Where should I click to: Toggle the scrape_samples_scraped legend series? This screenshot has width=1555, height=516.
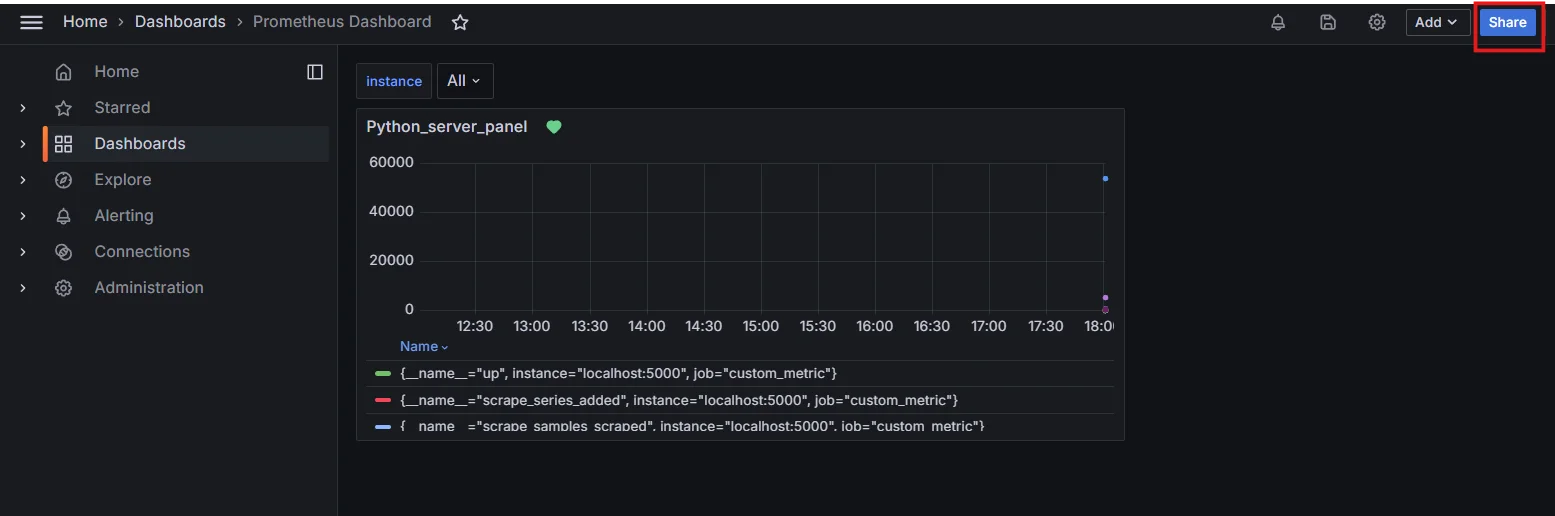coord(692,427)
